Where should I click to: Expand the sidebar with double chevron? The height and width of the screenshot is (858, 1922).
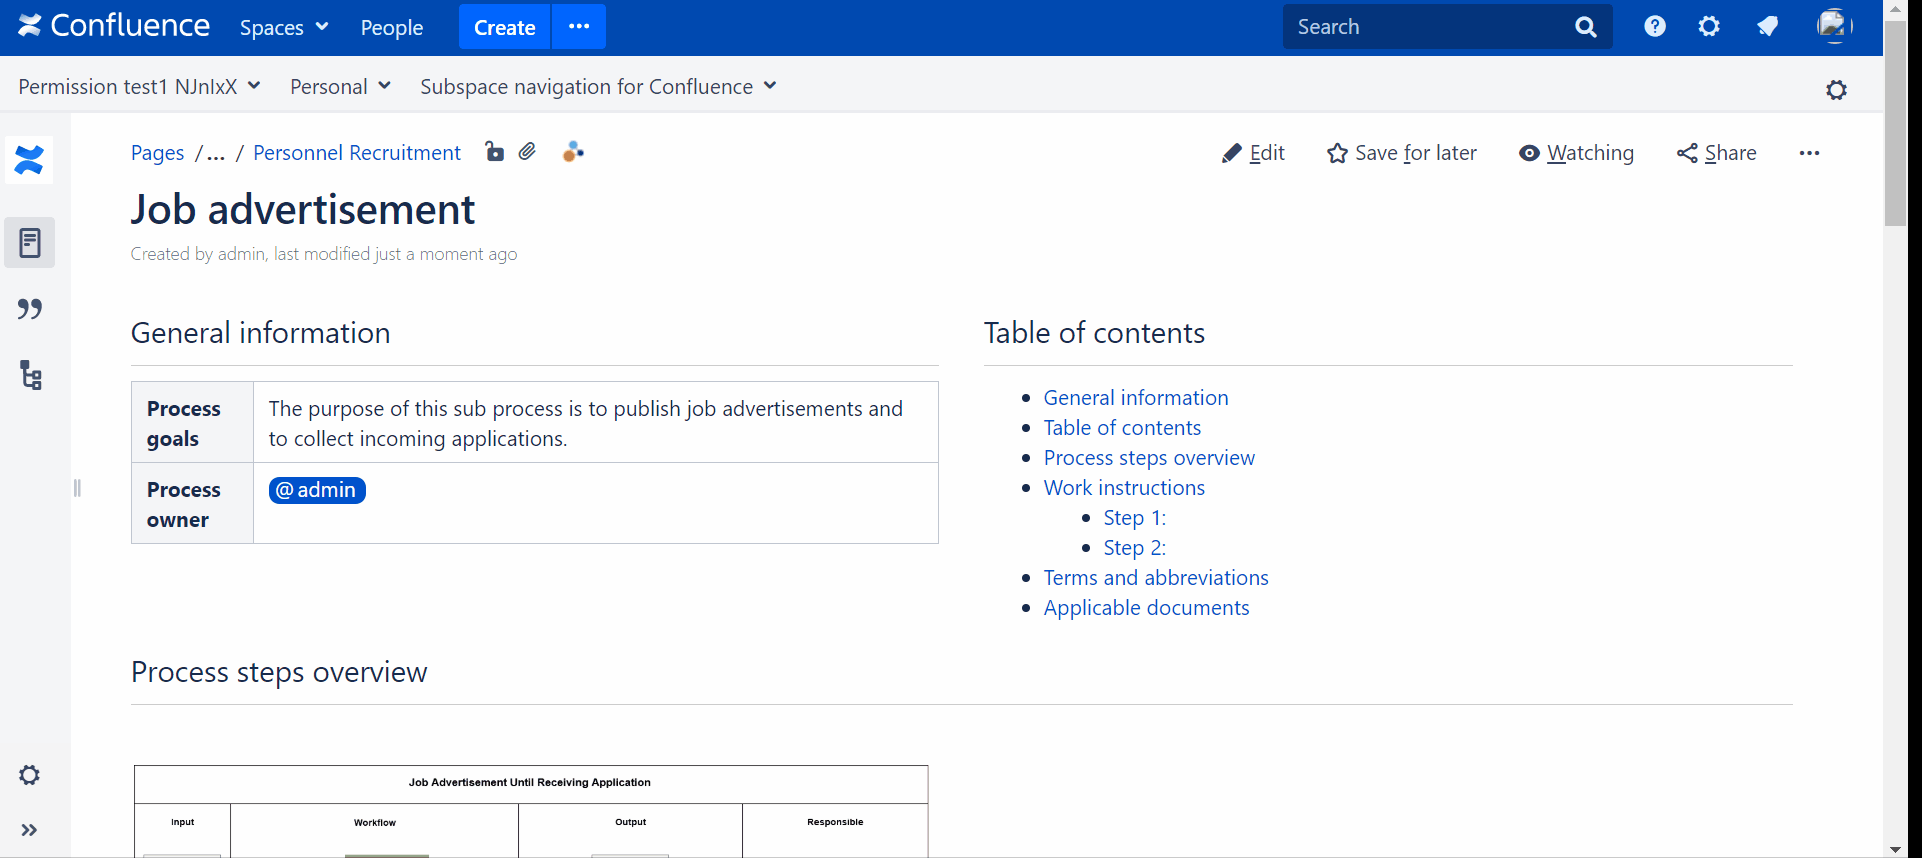[x=30, y=830]
